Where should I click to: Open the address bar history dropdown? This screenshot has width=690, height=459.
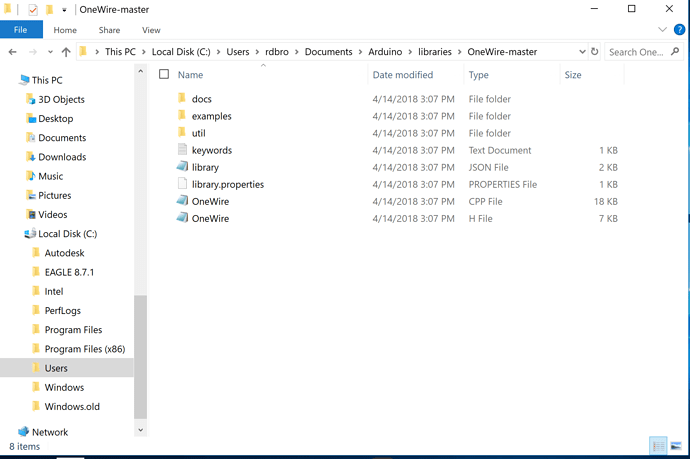click(x=582, y=52)
